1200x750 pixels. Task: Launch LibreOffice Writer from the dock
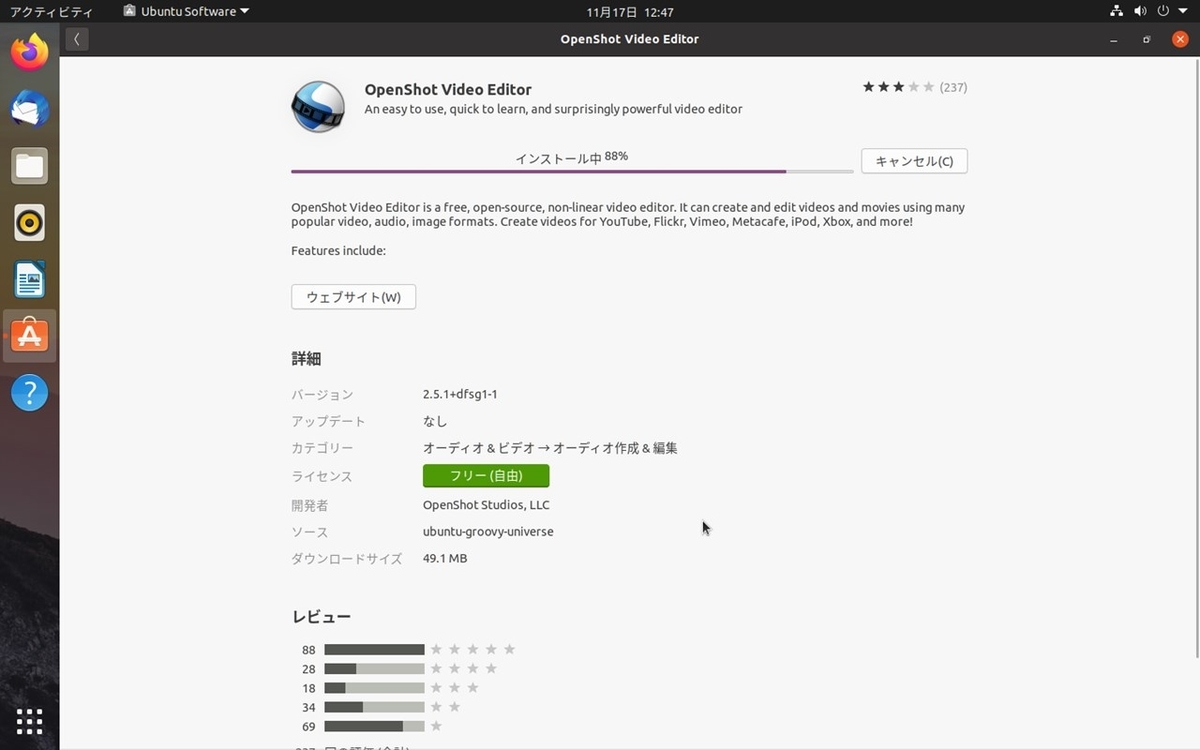(30, 280)
